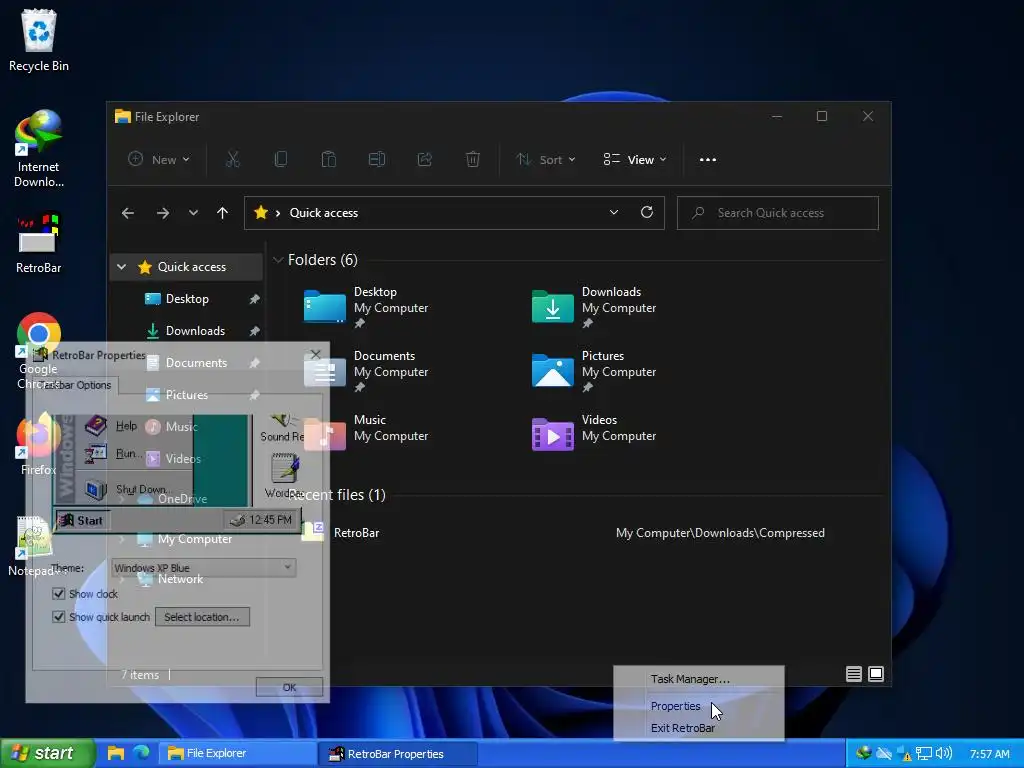The image size is (1024, 768).
Task: Select Desktop in the navigation pane
Action: point(187,298)
